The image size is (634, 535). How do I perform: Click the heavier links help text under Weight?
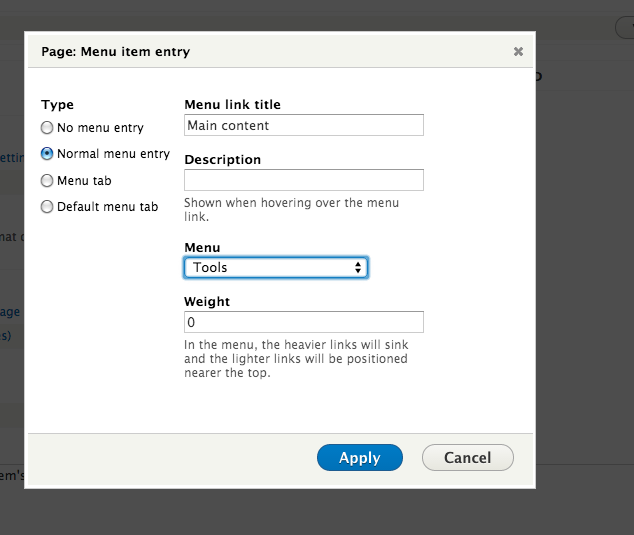coord(297,359)
